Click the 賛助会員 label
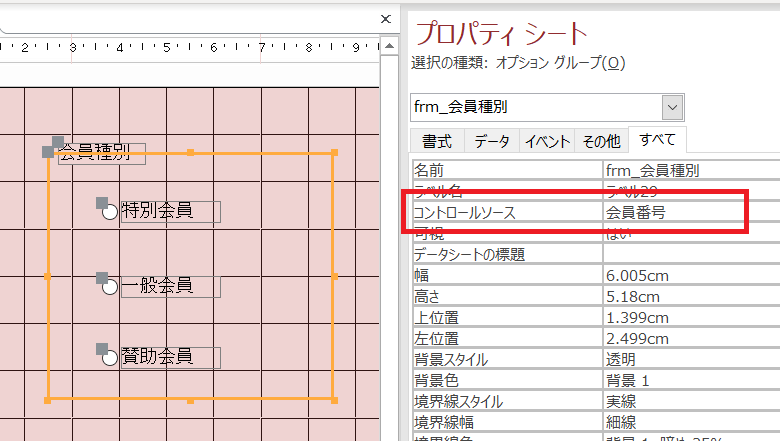The height and width of the screenshot is (441, 780). [171, 357]
